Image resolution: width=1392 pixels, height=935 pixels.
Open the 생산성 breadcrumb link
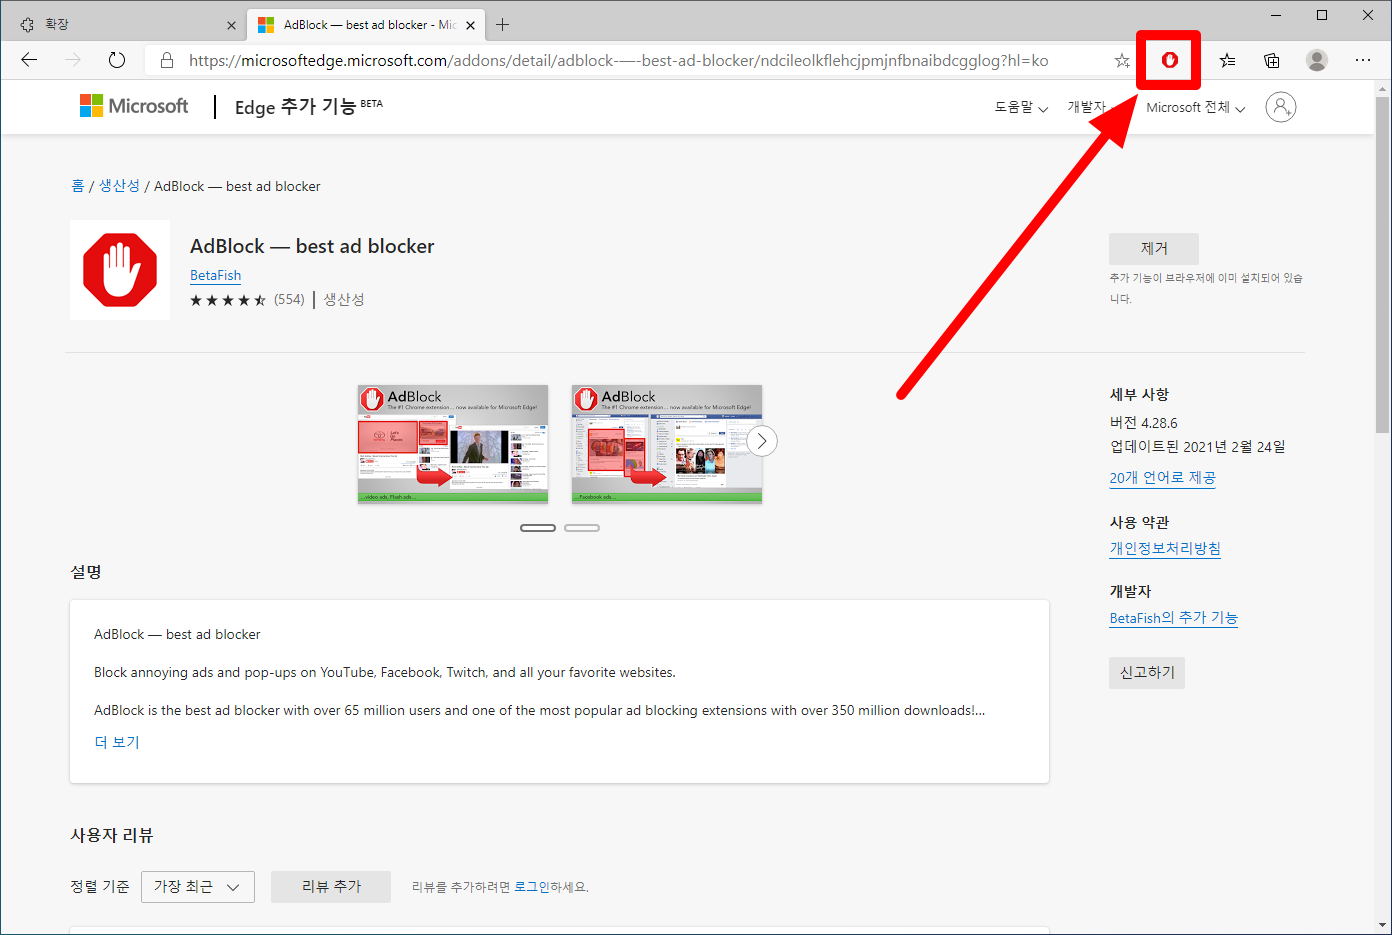[x=119, y=186]
